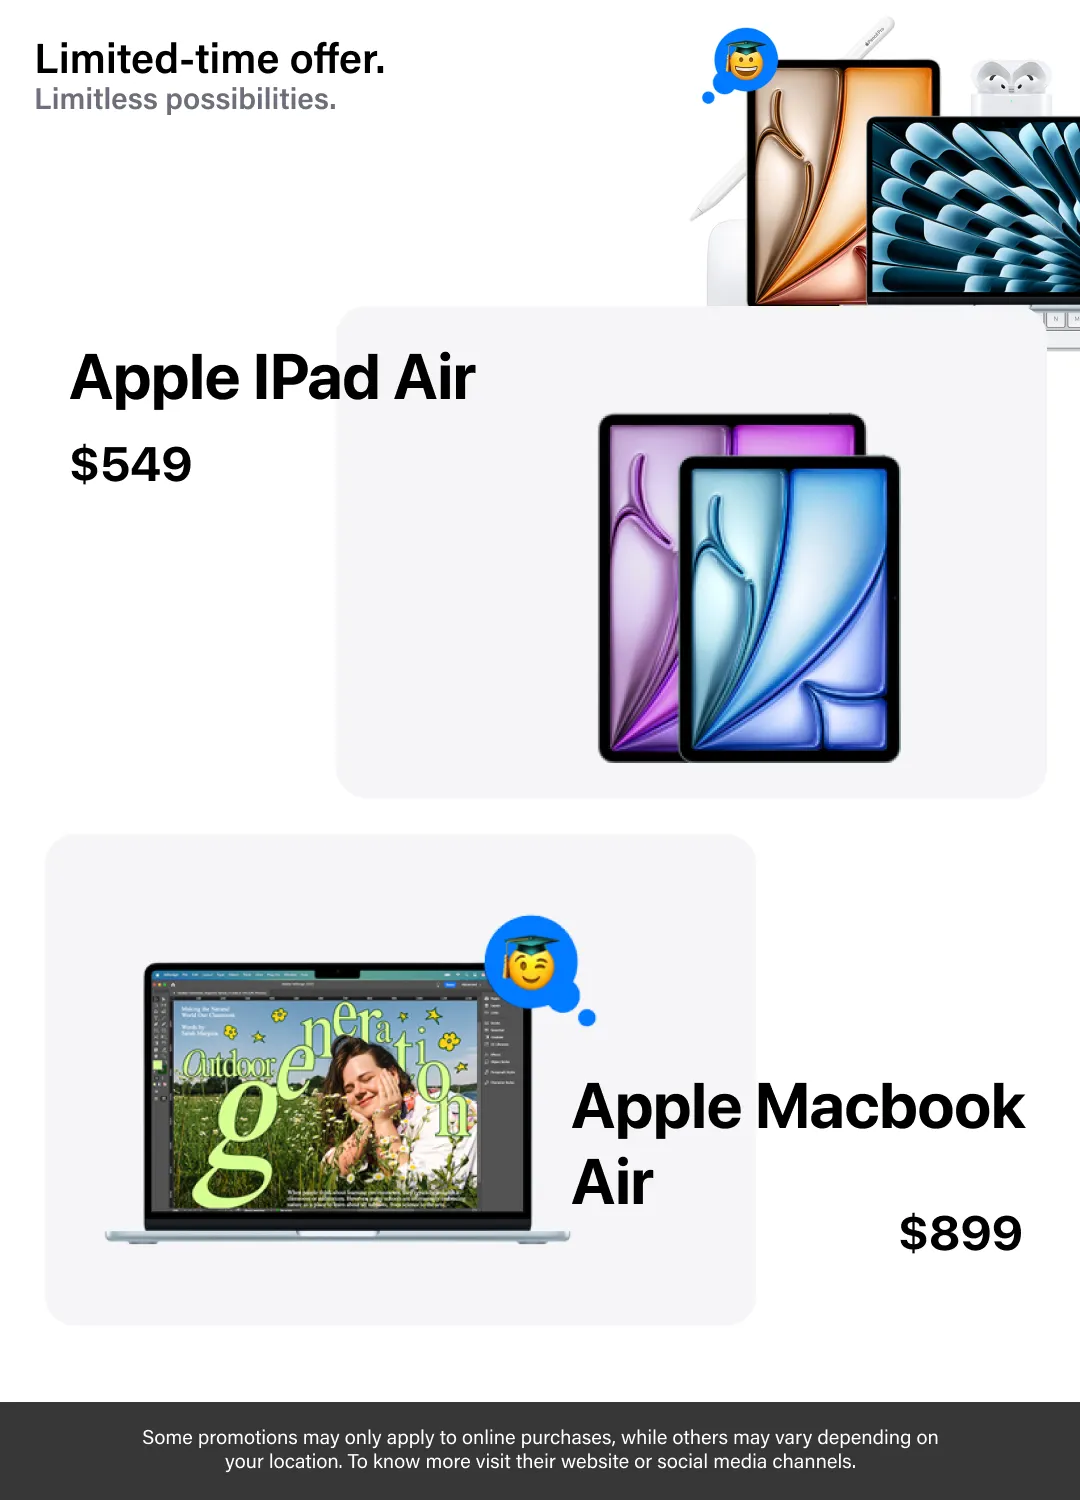
Task: Select the blue iPad Air image
Action: pos(789,608)
